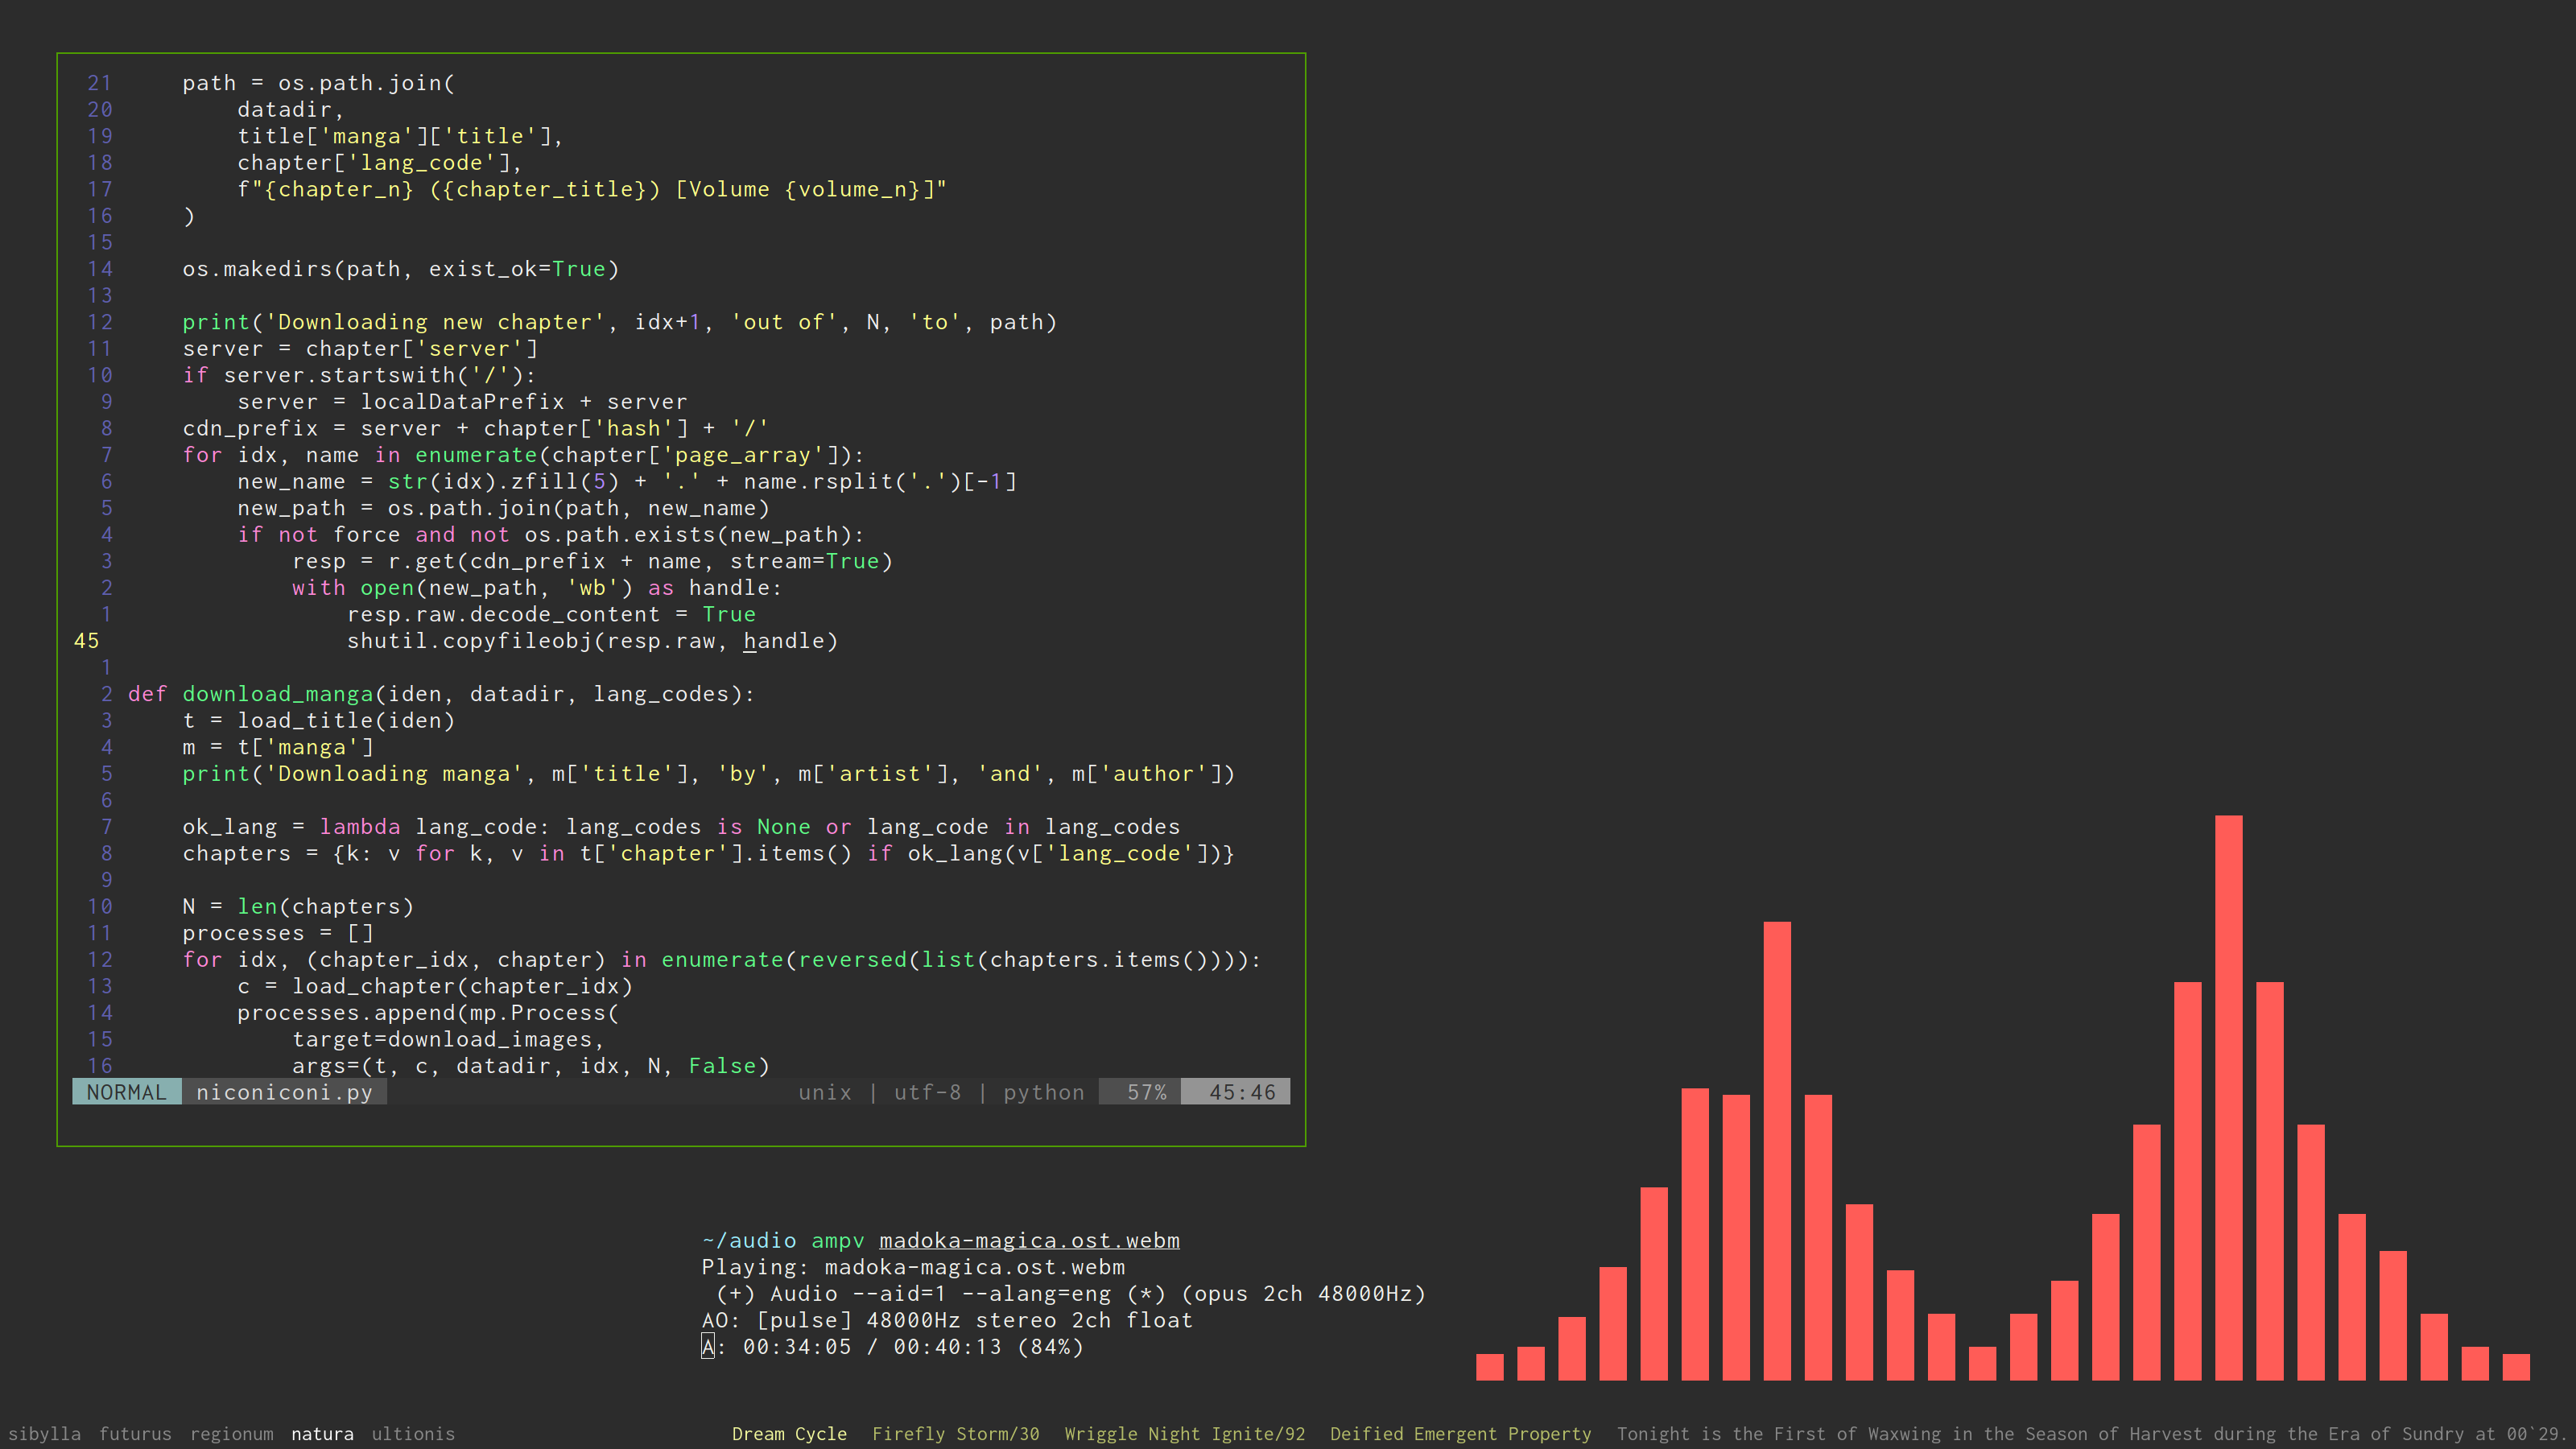Switch to the sibylla workspace

point(44,1433)
